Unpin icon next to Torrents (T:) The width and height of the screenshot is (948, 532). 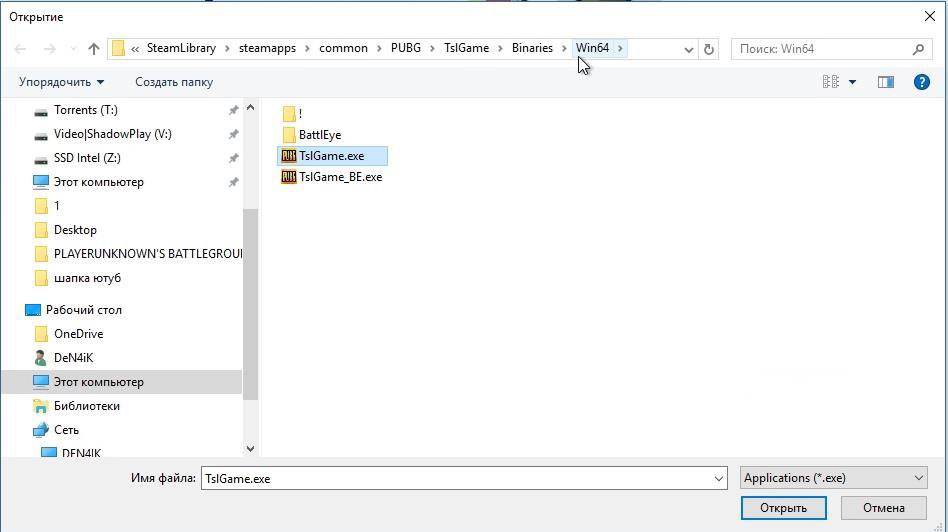pyautogui.click(x=233, y=110)
